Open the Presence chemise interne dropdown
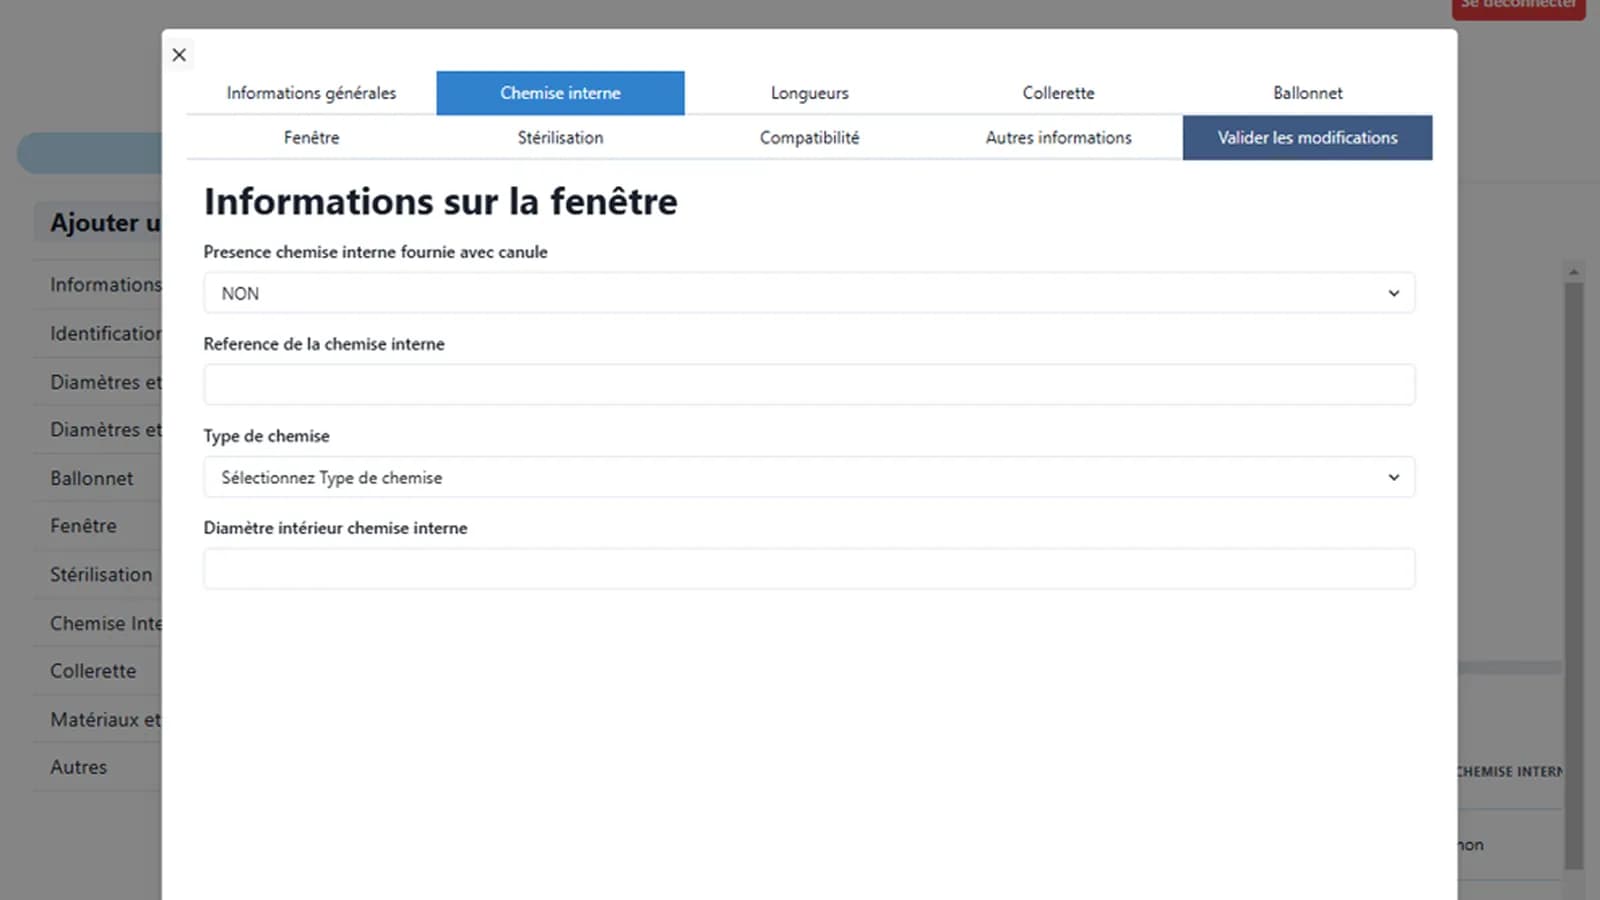 tap(809, 293)
